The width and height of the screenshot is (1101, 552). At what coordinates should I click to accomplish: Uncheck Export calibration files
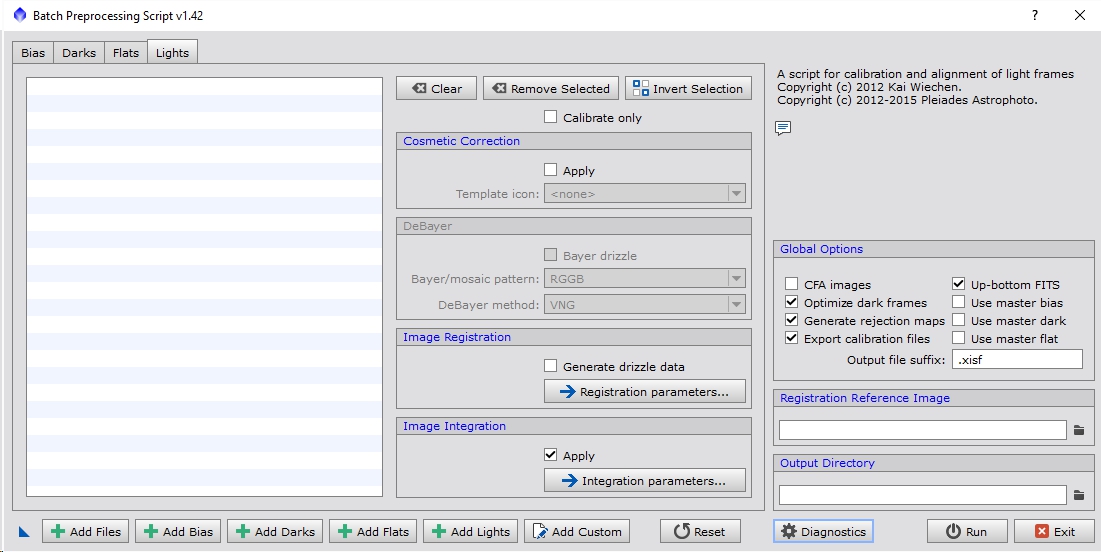tap(791, 338)
